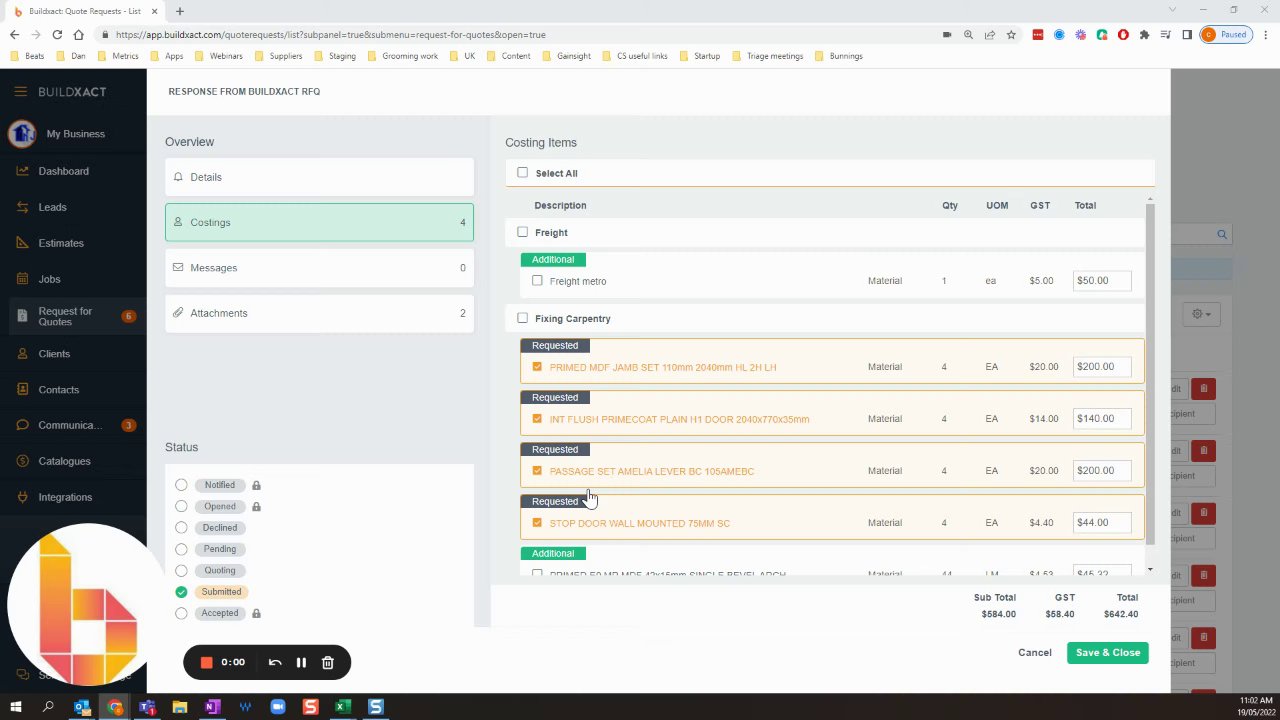
Task: Open Catalogues in the sidebar
Action: [64, 461]
